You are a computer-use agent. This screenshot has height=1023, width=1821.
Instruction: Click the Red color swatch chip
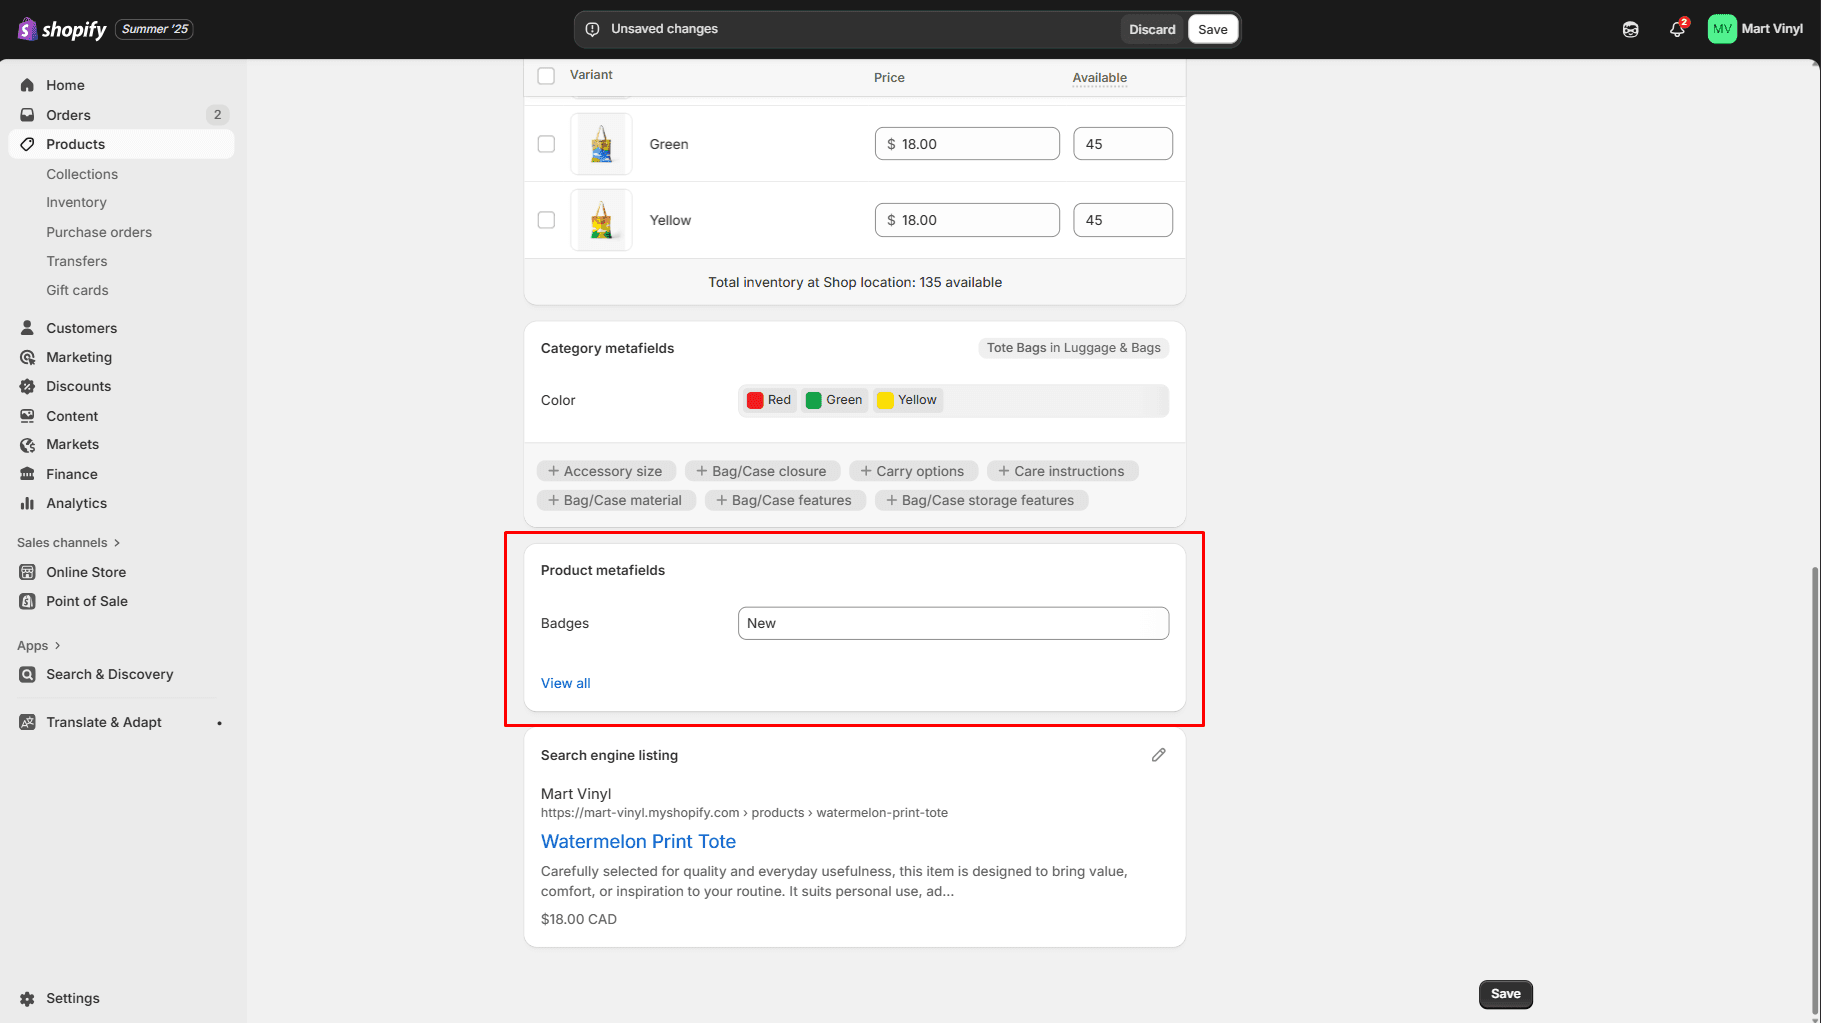click(769, 400)
